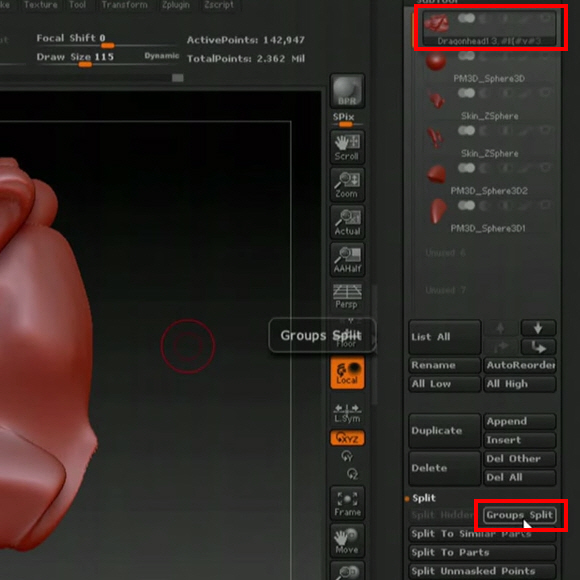Toggle L.Sym local symmetry
Viewport: 580px width, 580px height.
click(x=347, y=414)
